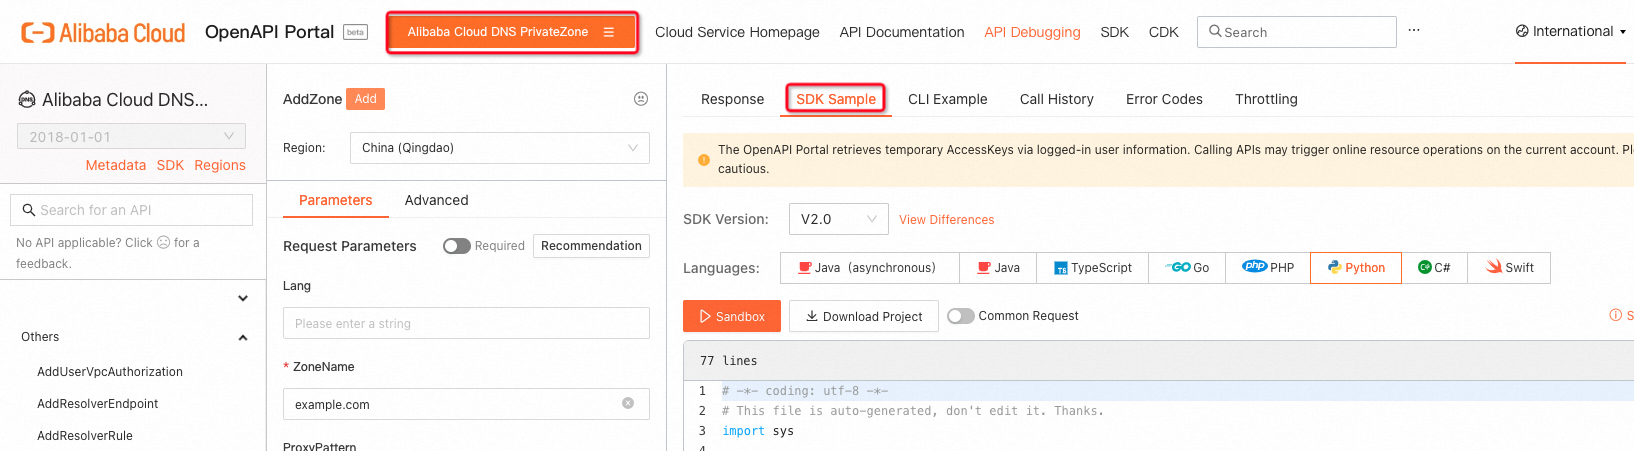
Task: Click the Alibaba Cloud logo
Action: click(x=103, y=32)
